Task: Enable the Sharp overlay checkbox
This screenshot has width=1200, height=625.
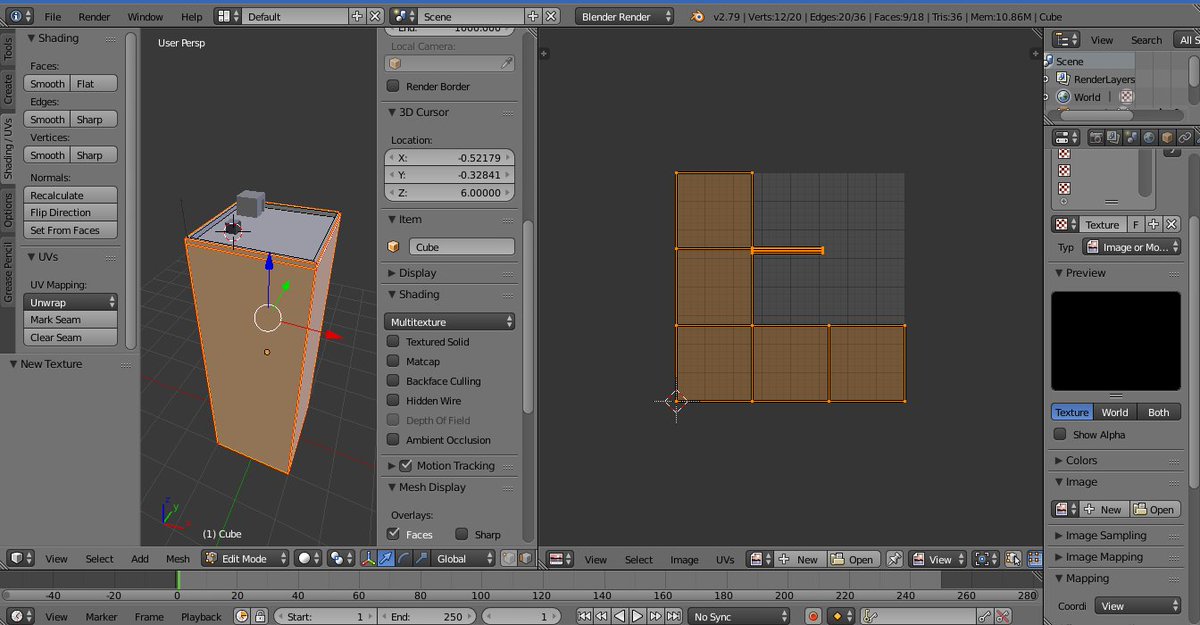Action: [x=461, y=534]
